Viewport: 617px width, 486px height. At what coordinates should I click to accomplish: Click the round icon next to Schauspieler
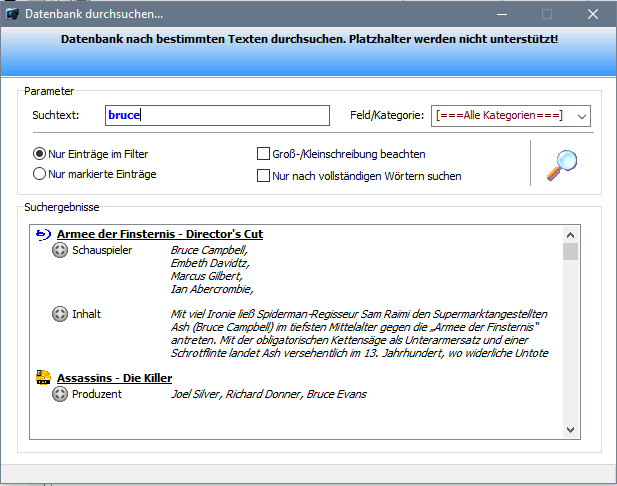coord(60,250)
